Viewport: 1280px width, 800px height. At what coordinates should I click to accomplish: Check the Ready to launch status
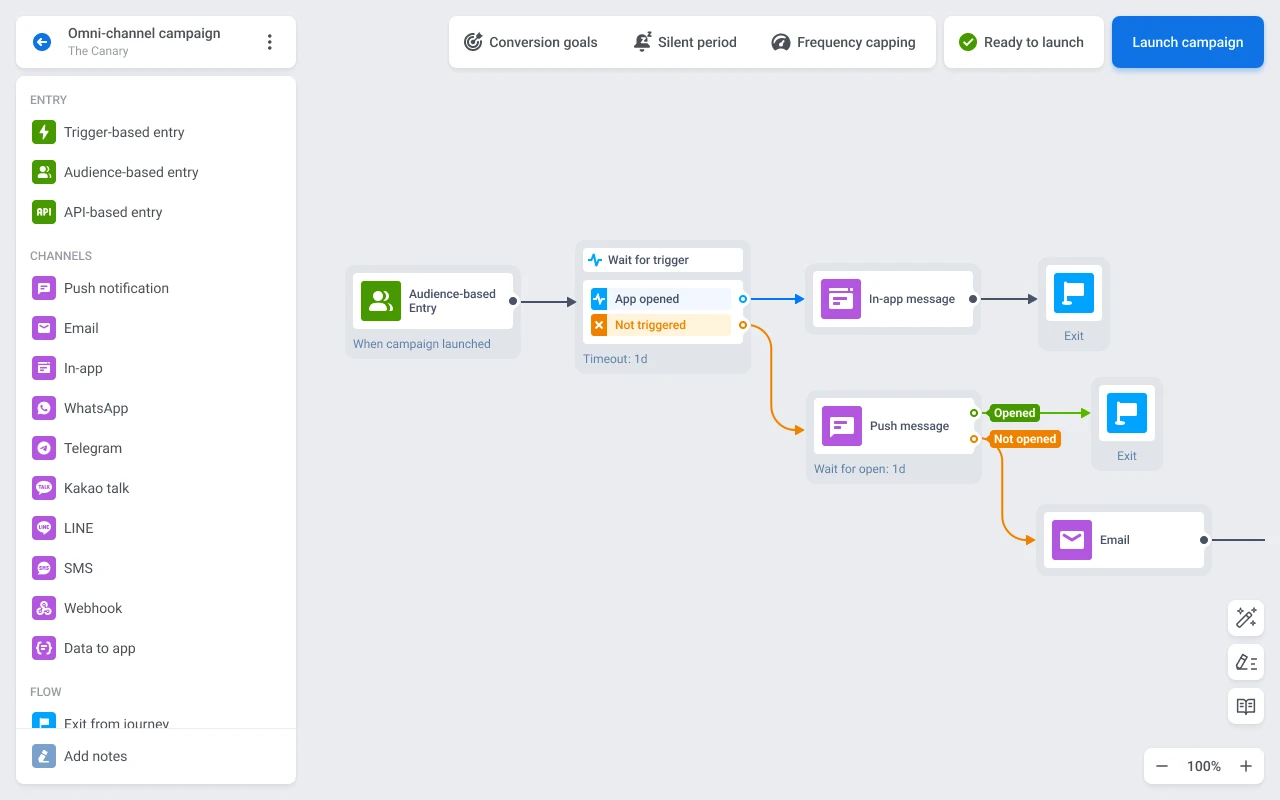tap(1023, 42)
